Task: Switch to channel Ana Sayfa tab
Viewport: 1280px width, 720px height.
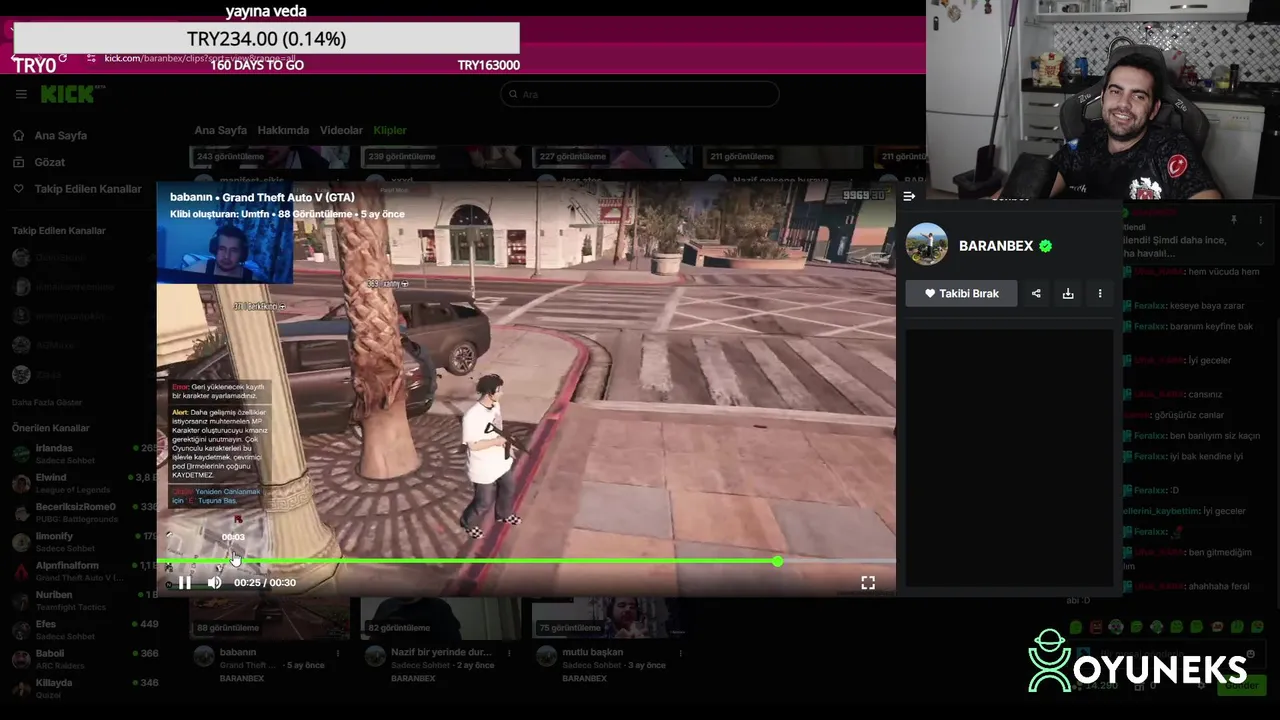Action: pos(220,130)
